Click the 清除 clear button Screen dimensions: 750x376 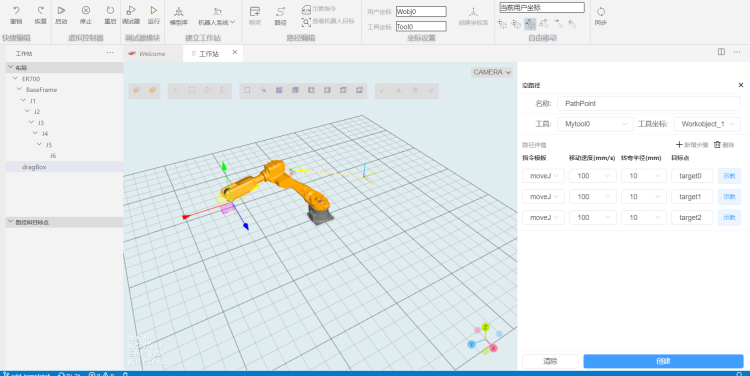[550, 361]
